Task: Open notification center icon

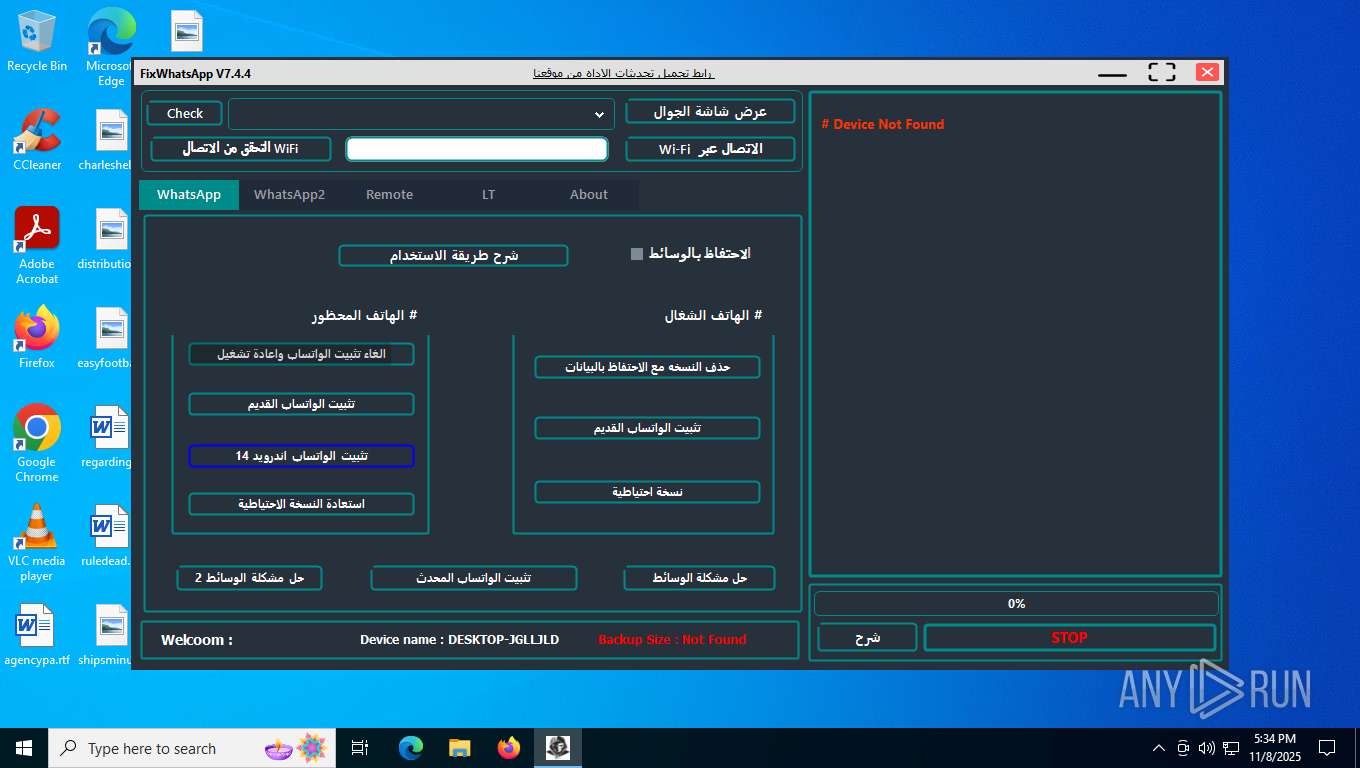Action: [x=1327, y=748]
